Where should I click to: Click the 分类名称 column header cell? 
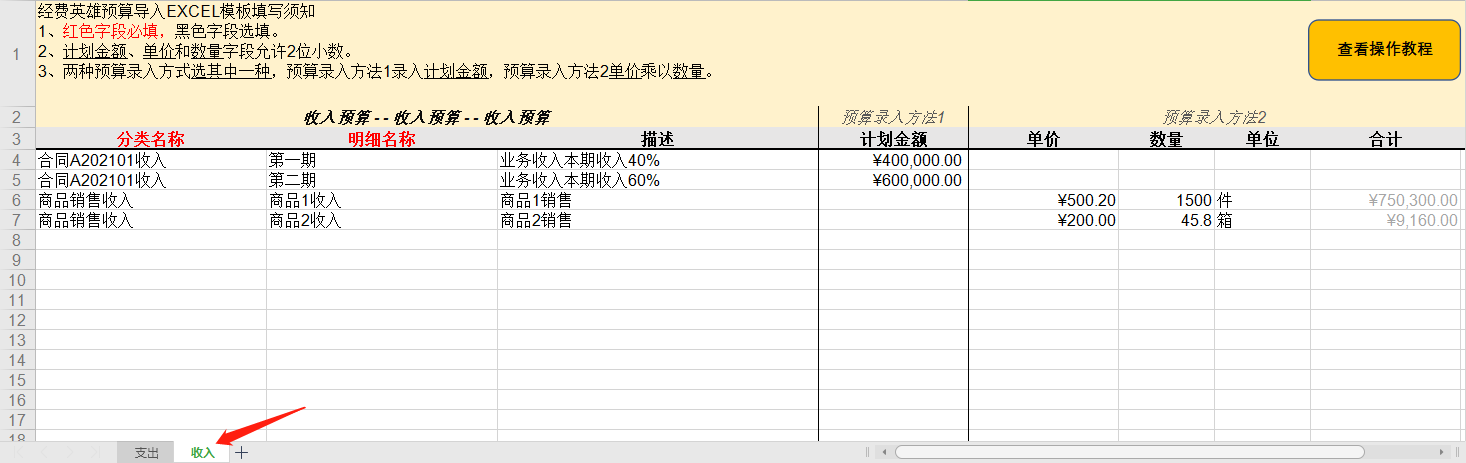151,140
